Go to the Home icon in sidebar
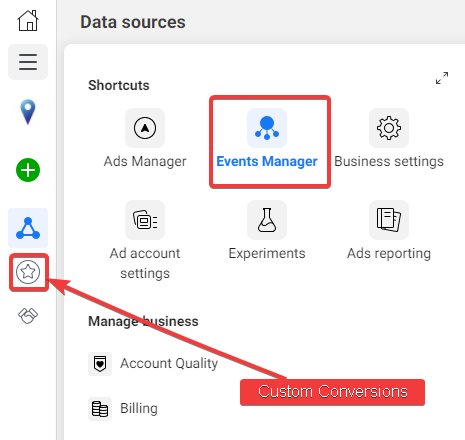465x440 pixels. click(28, 21)
